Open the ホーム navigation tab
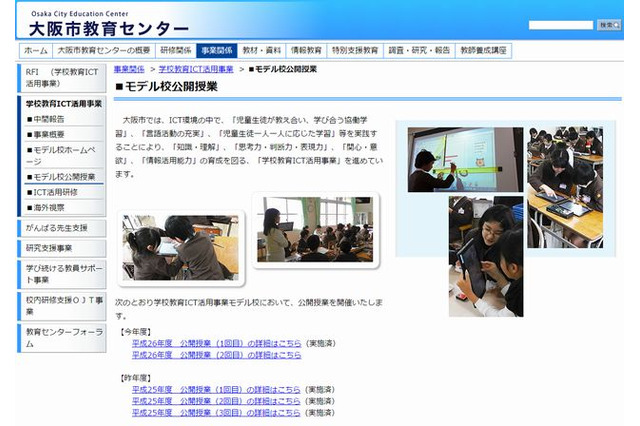The width and height of the screenshot is (640, 426). pos(36,51)
